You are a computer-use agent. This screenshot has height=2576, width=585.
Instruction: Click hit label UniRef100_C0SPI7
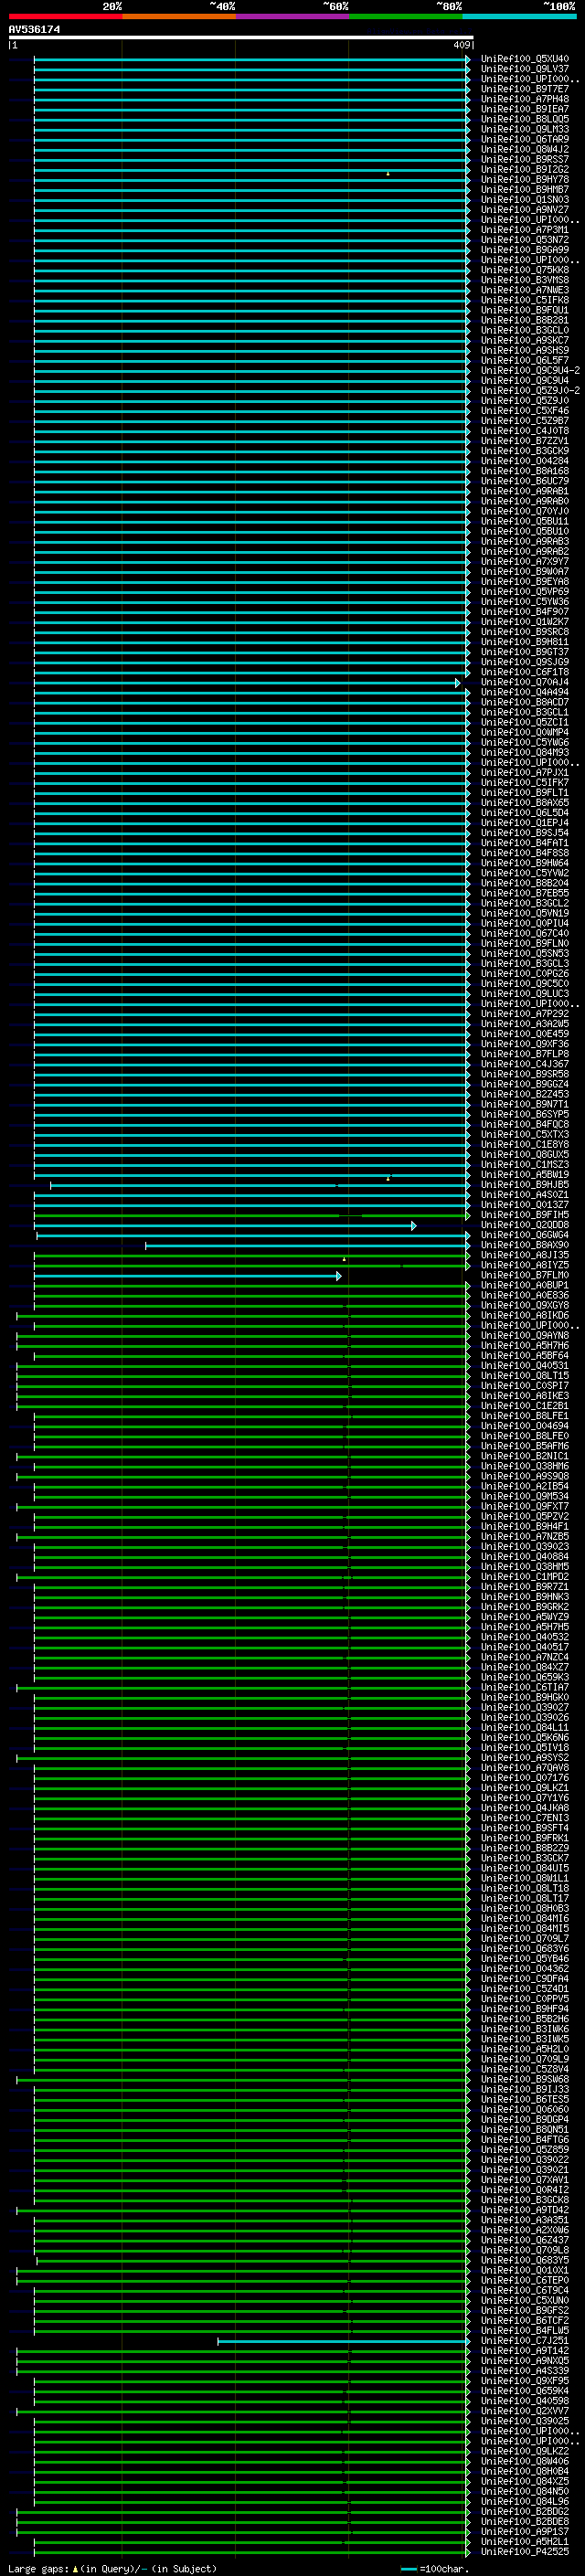click(x=524, y=1386)
